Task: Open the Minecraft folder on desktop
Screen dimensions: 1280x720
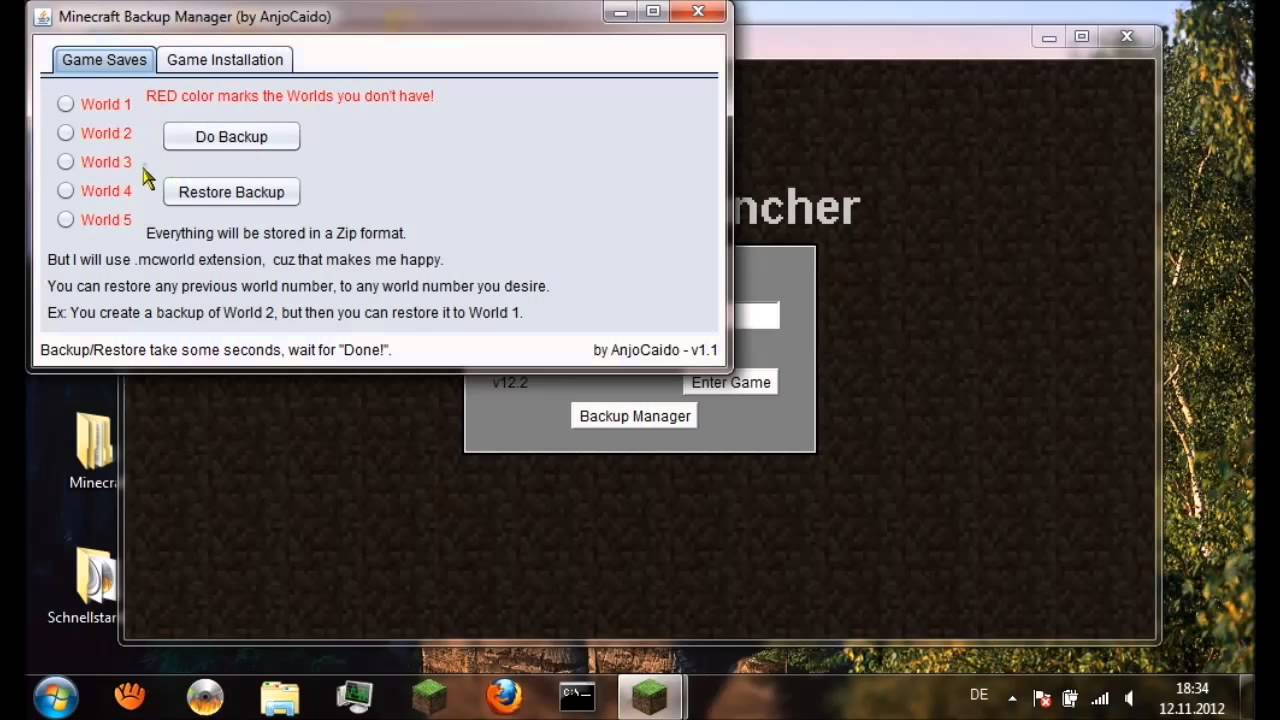Action: pos(96,452)
